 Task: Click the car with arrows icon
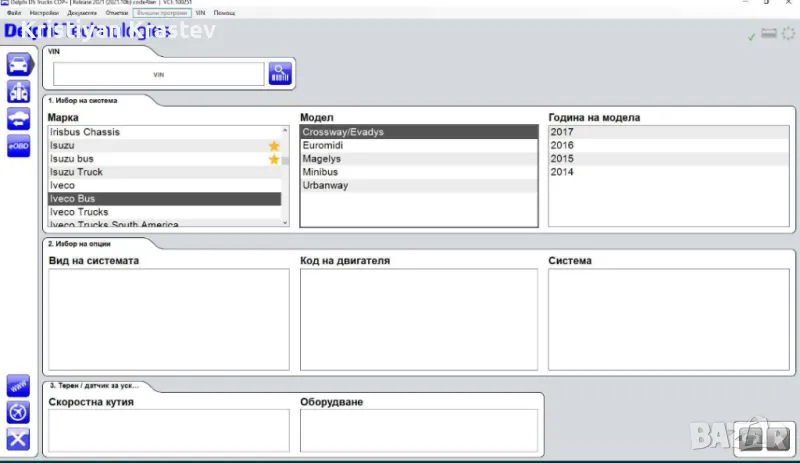pyautogui.click(x=18, y=119)
